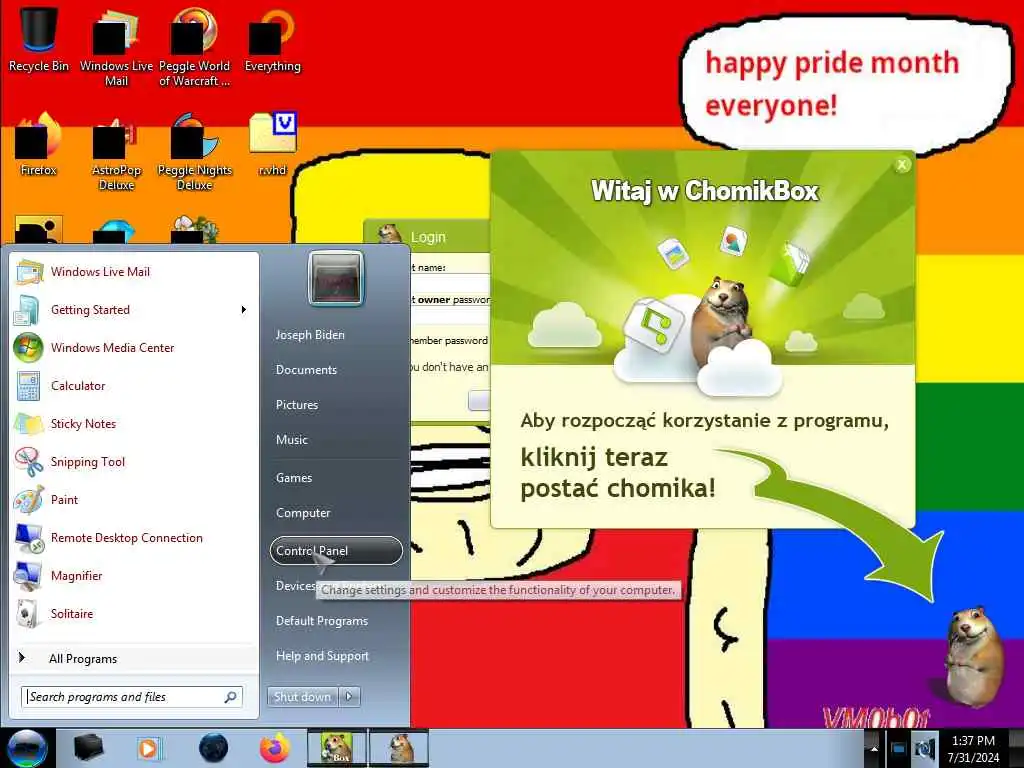The image size is (1024, 768).
Task: Click the hamster character on desktop
Action: [x=973, y=655]
